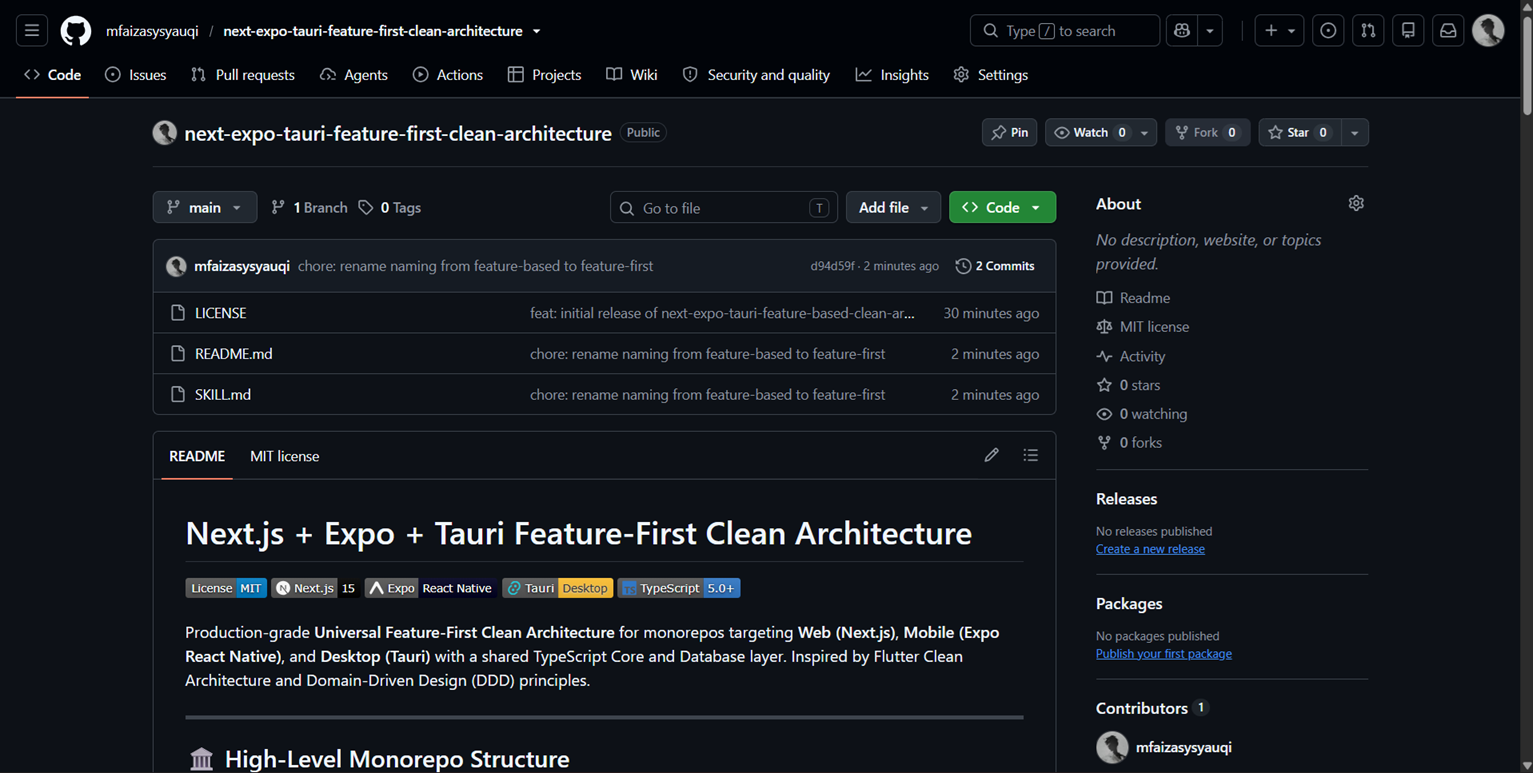Image resolution: width=1533 pixels, height=773 pixels.
Task: Expand the create new plus dropdown
Action: click(1280, 31)
